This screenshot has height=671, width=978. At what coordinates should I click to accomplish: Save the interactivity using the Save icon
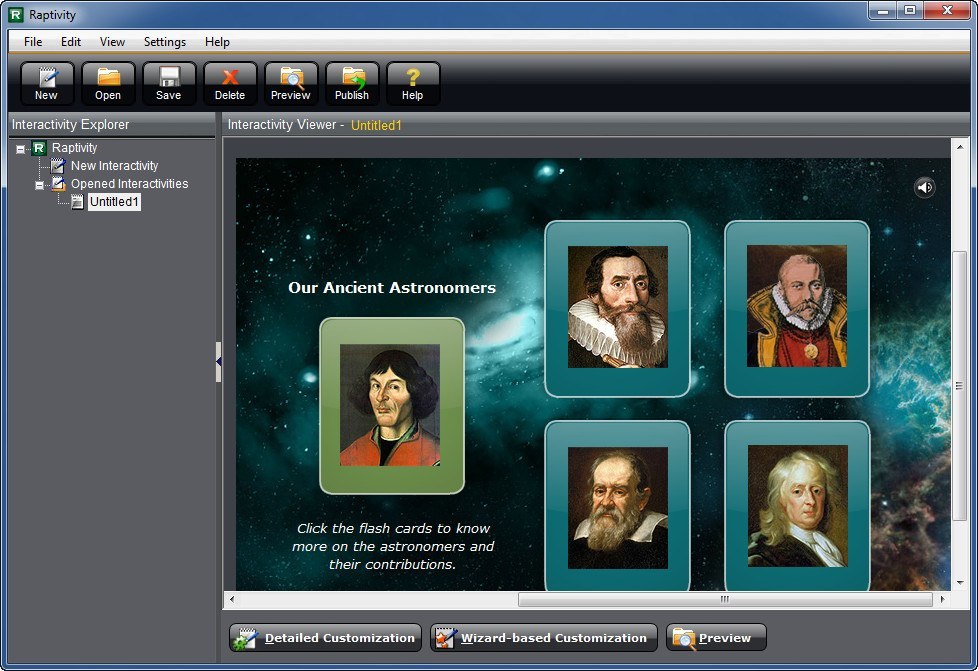pyautogui.click(x=169, y=83)
